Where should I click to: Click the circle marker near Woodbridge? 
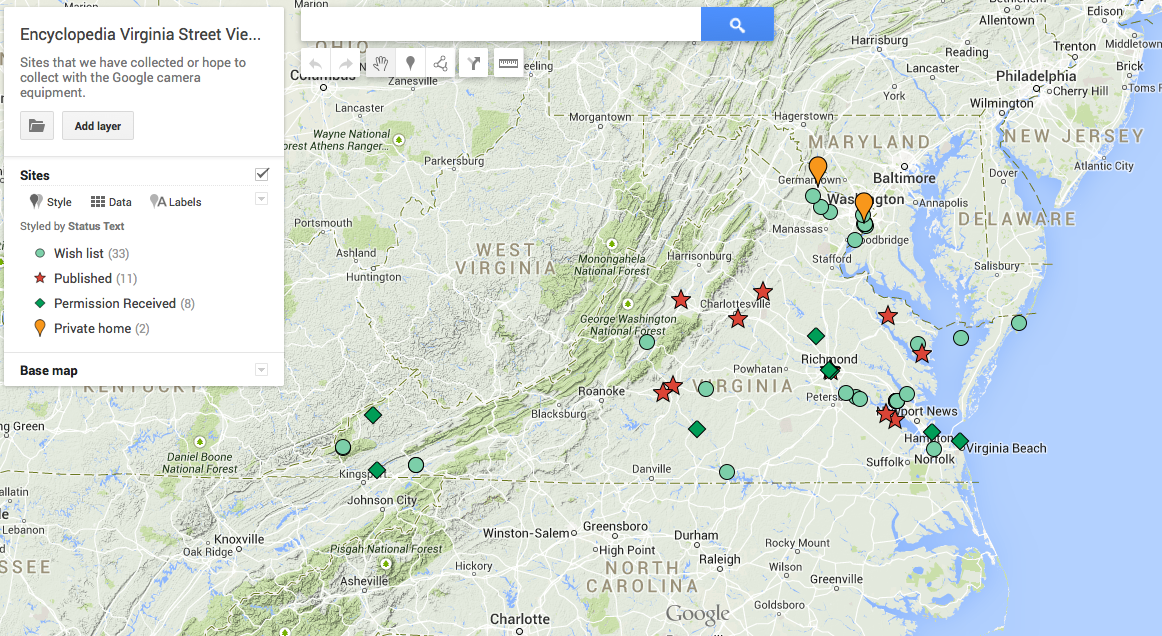pyautogui.click(x=854, y=240)
